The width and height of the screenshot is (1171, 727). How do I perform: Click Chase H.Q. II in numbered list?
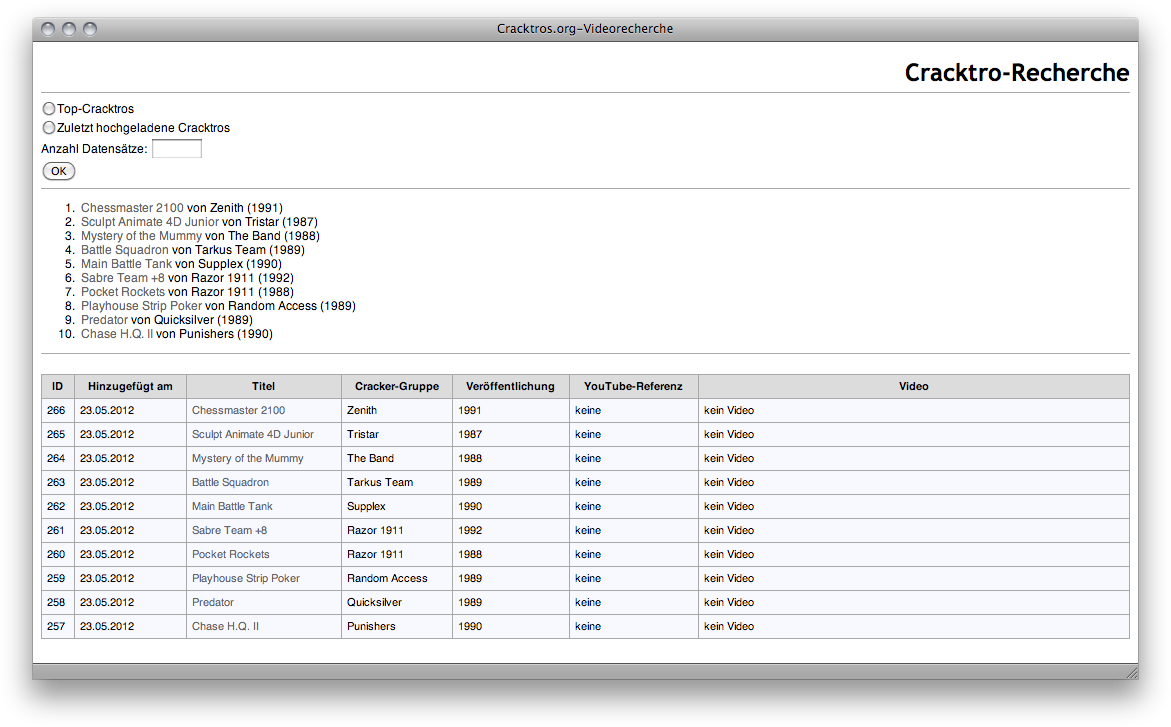pyautogui.click(x=116, y=334)
